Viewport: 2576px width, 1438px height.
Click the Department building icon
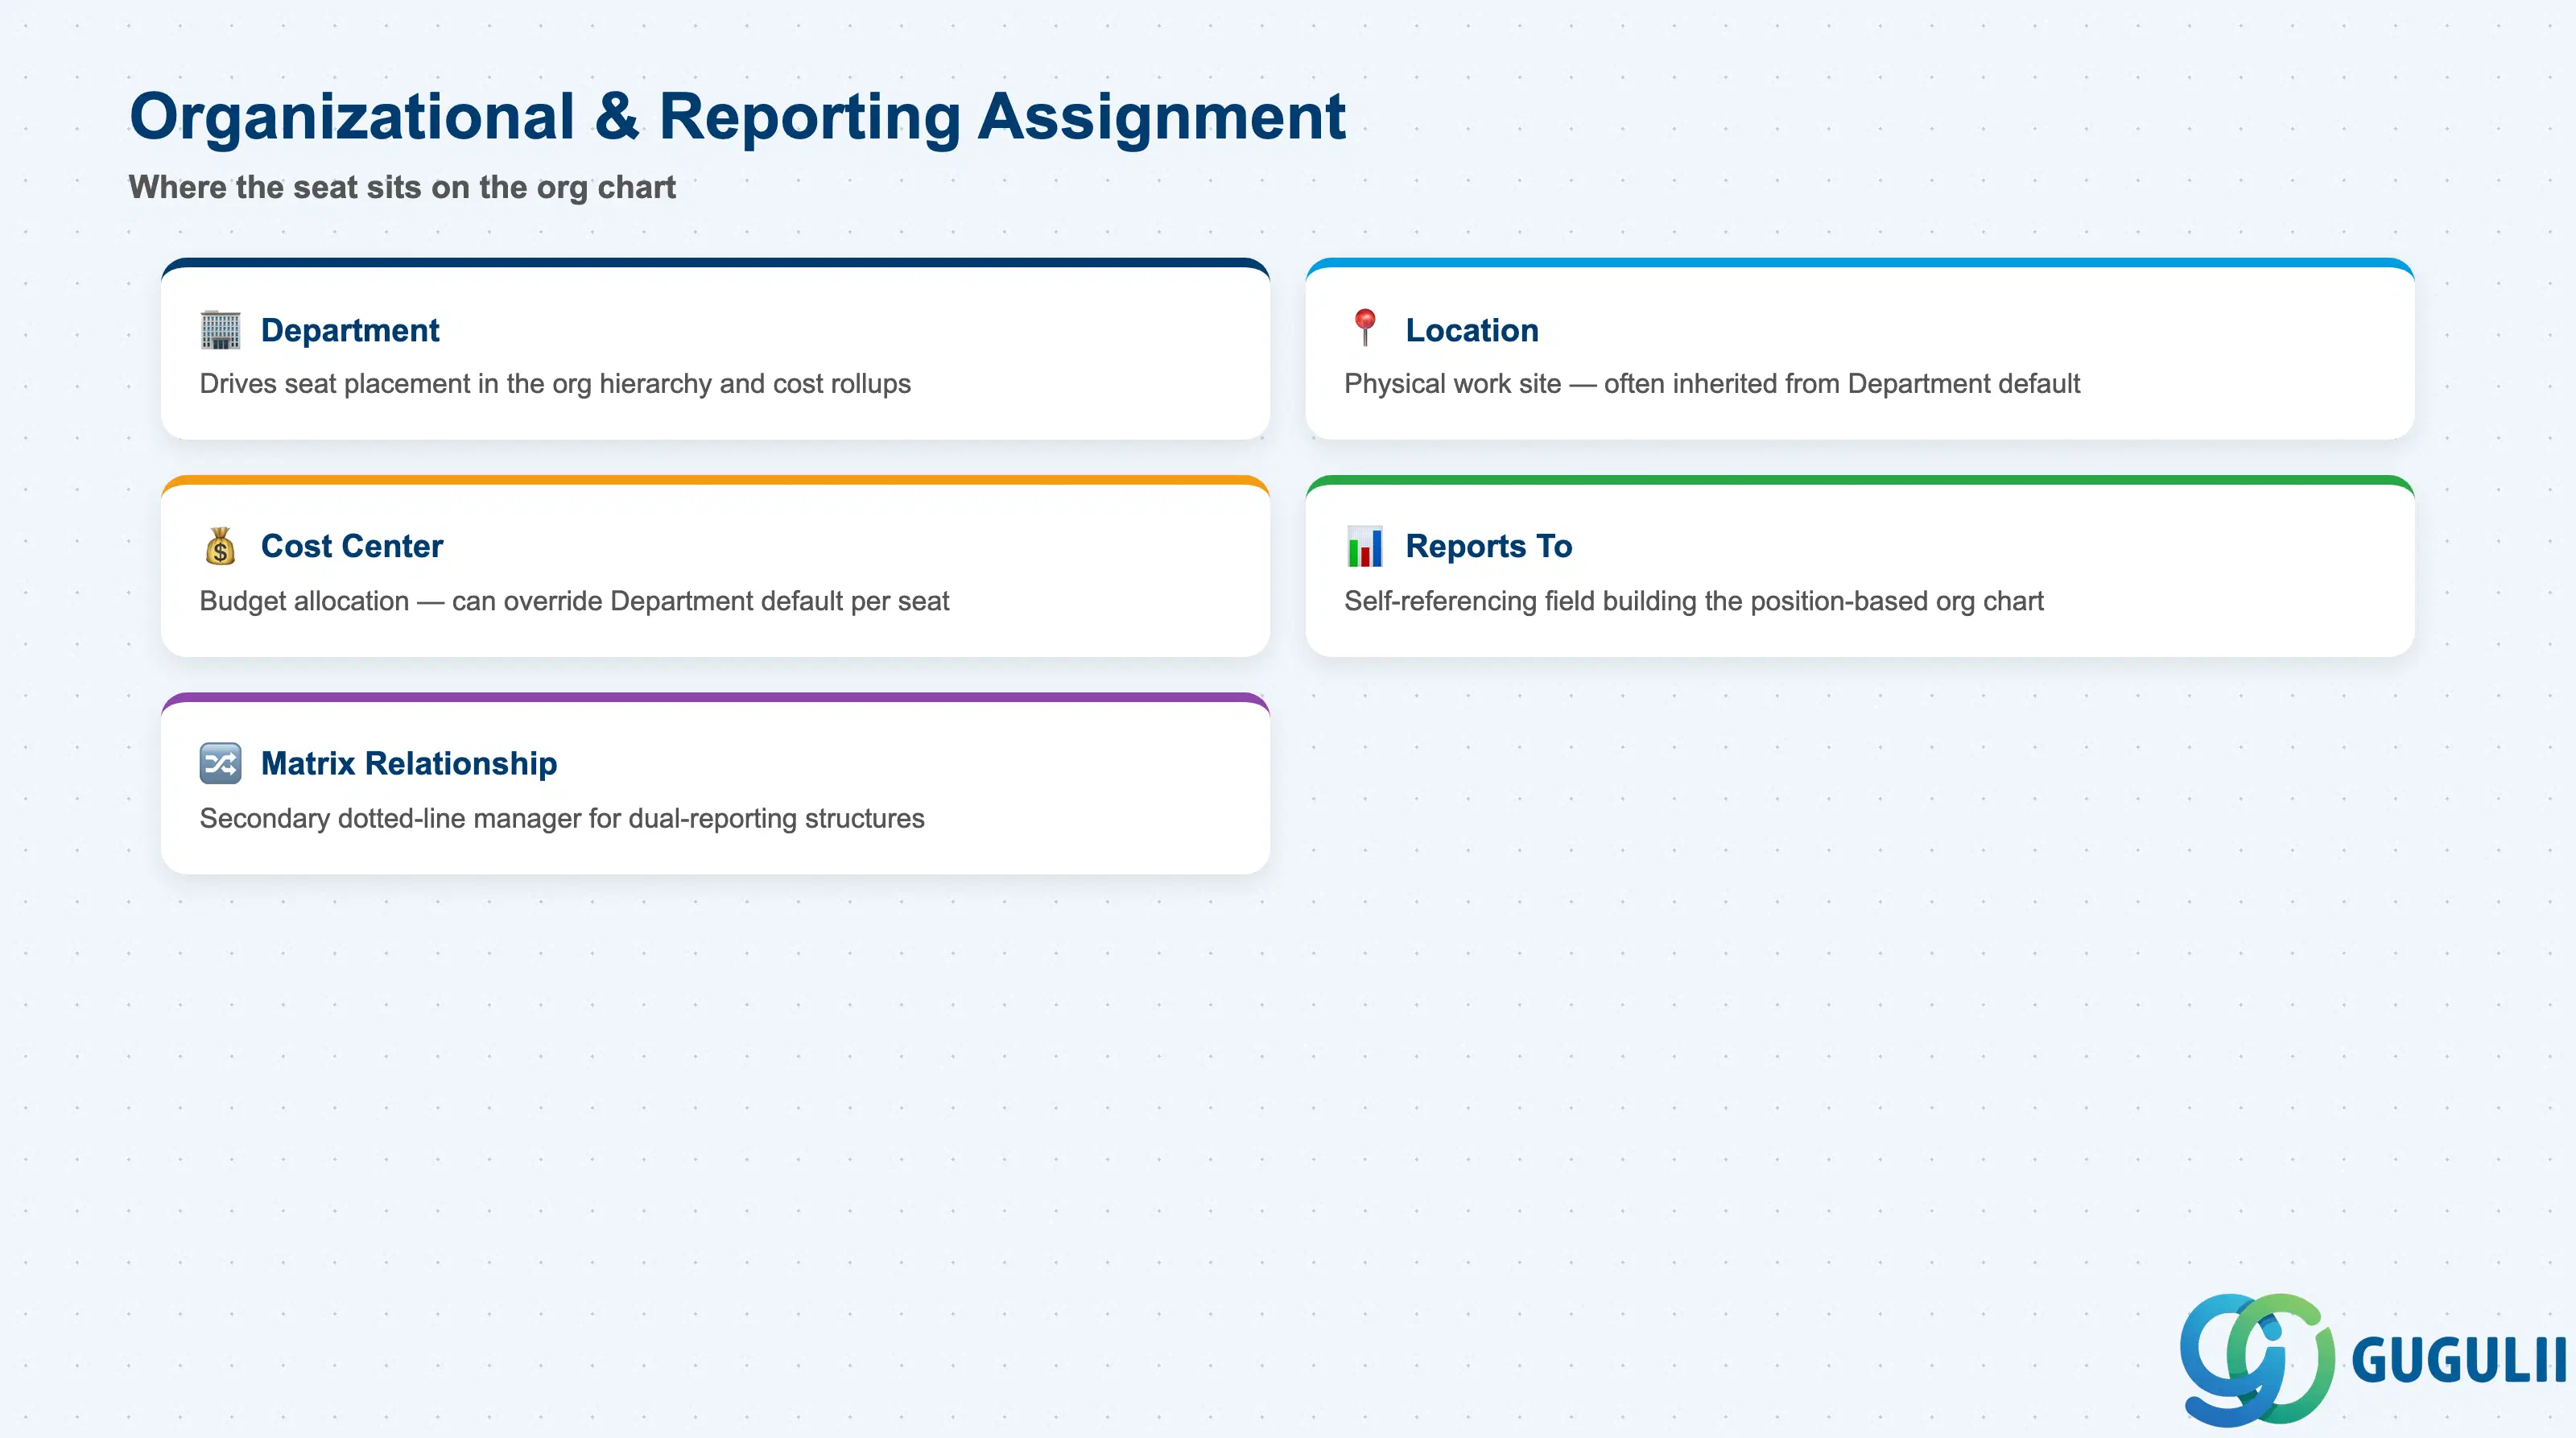pos(220,329)
